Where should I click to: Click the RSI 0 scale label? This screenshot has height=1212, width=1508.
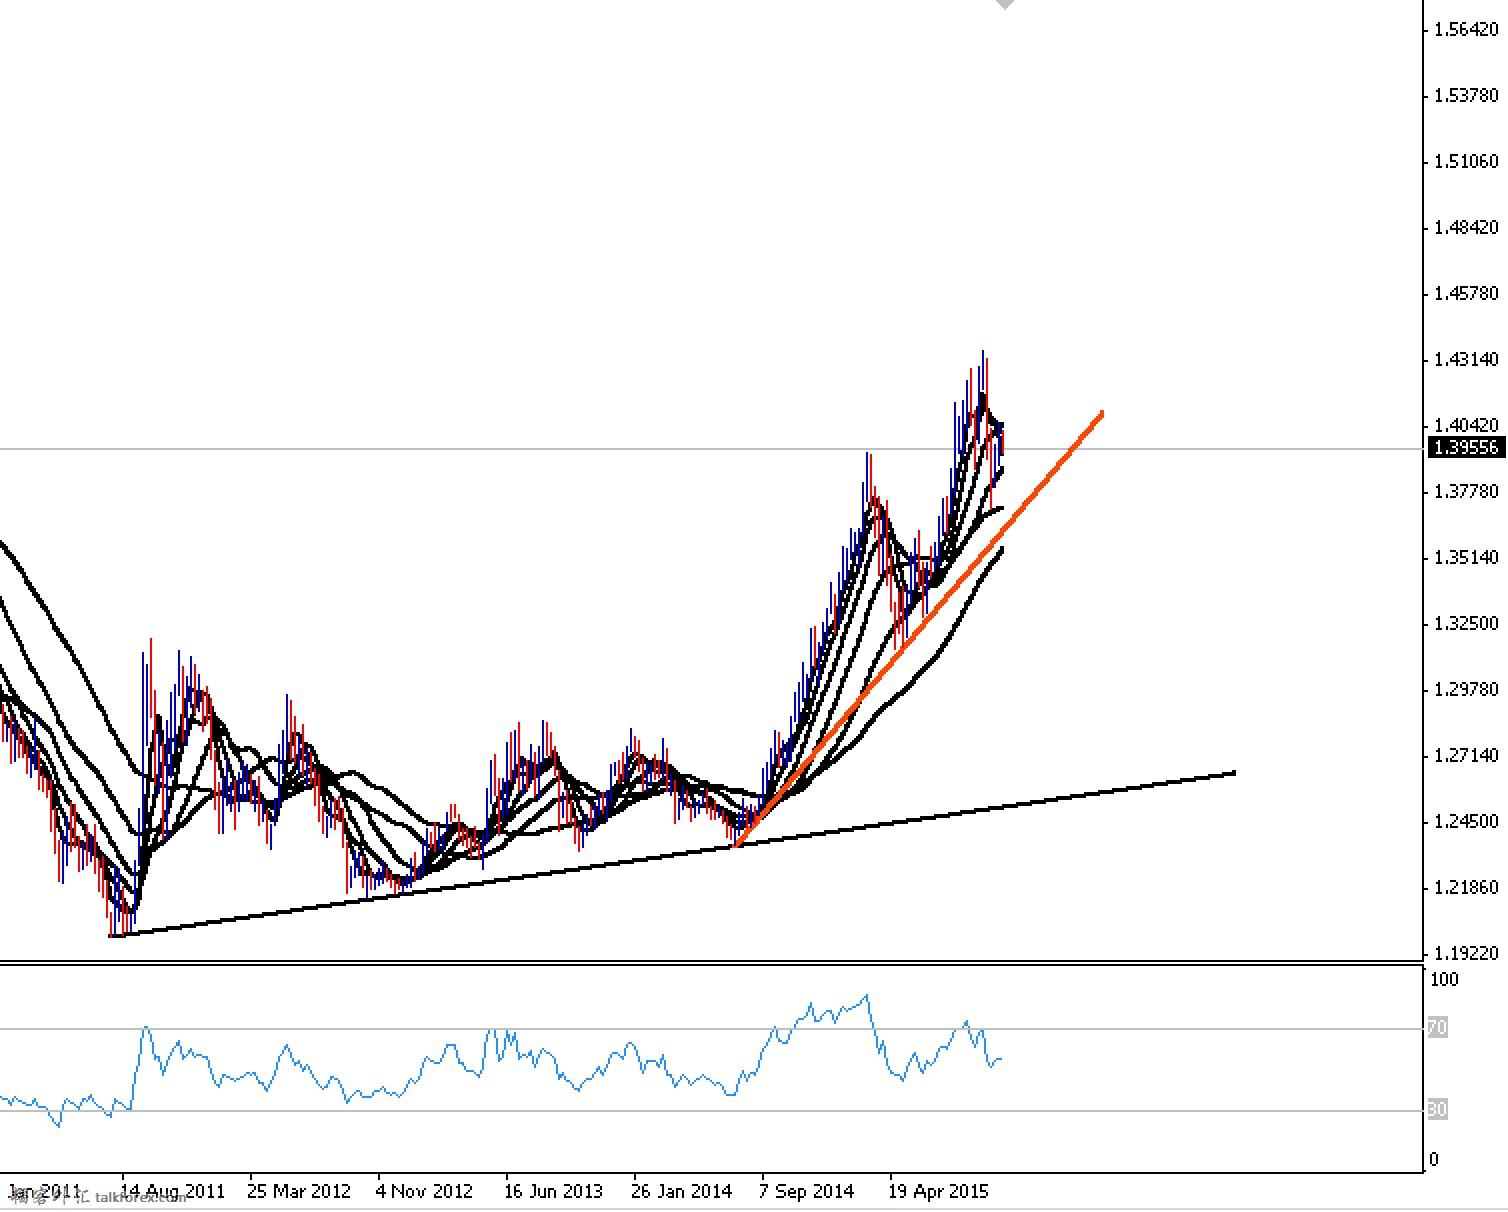pyautogui.click(x=1434, y=1159)
